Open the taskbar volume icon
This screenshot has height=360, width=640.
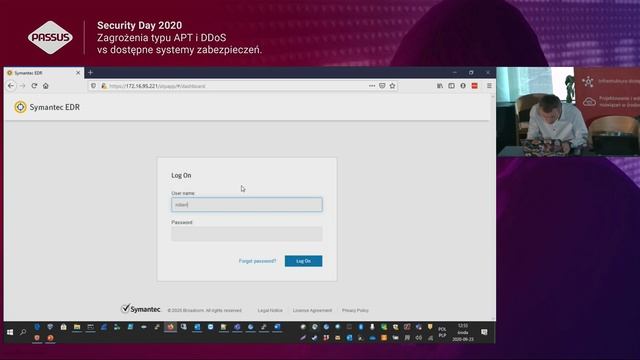[419, 338]
